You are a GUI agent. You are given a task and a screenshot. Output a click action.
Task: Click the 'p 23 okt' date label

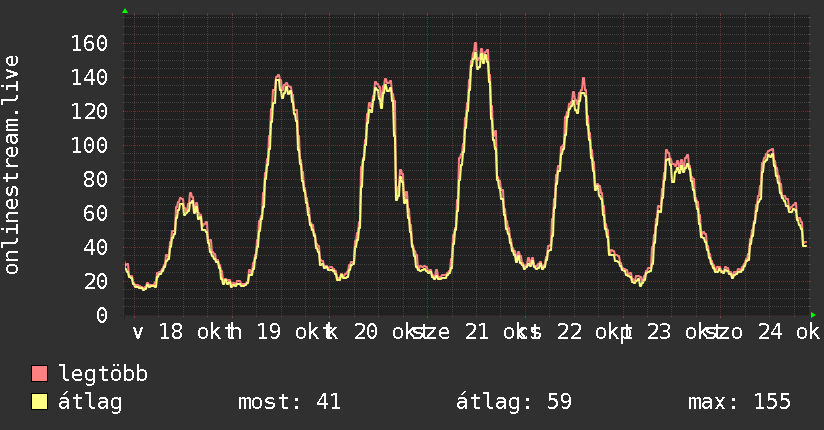666,332
